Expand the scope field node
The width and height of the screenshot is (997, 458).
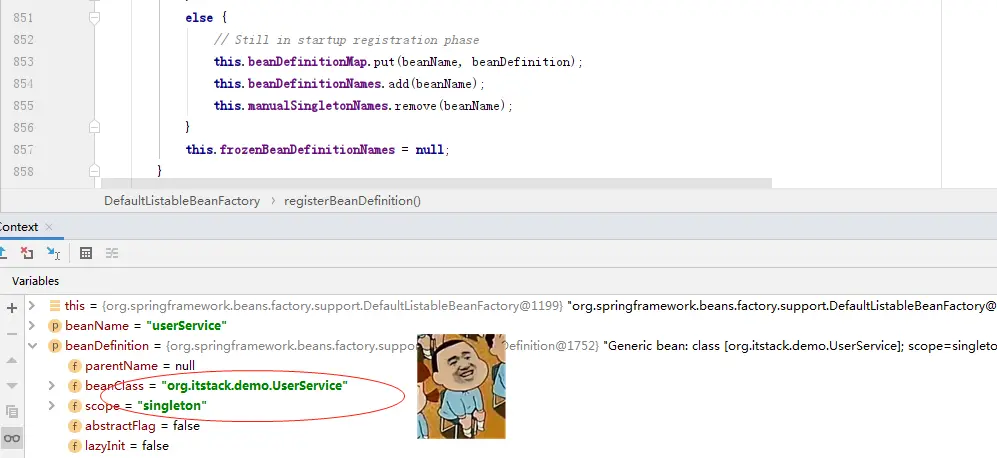(52, 406)
